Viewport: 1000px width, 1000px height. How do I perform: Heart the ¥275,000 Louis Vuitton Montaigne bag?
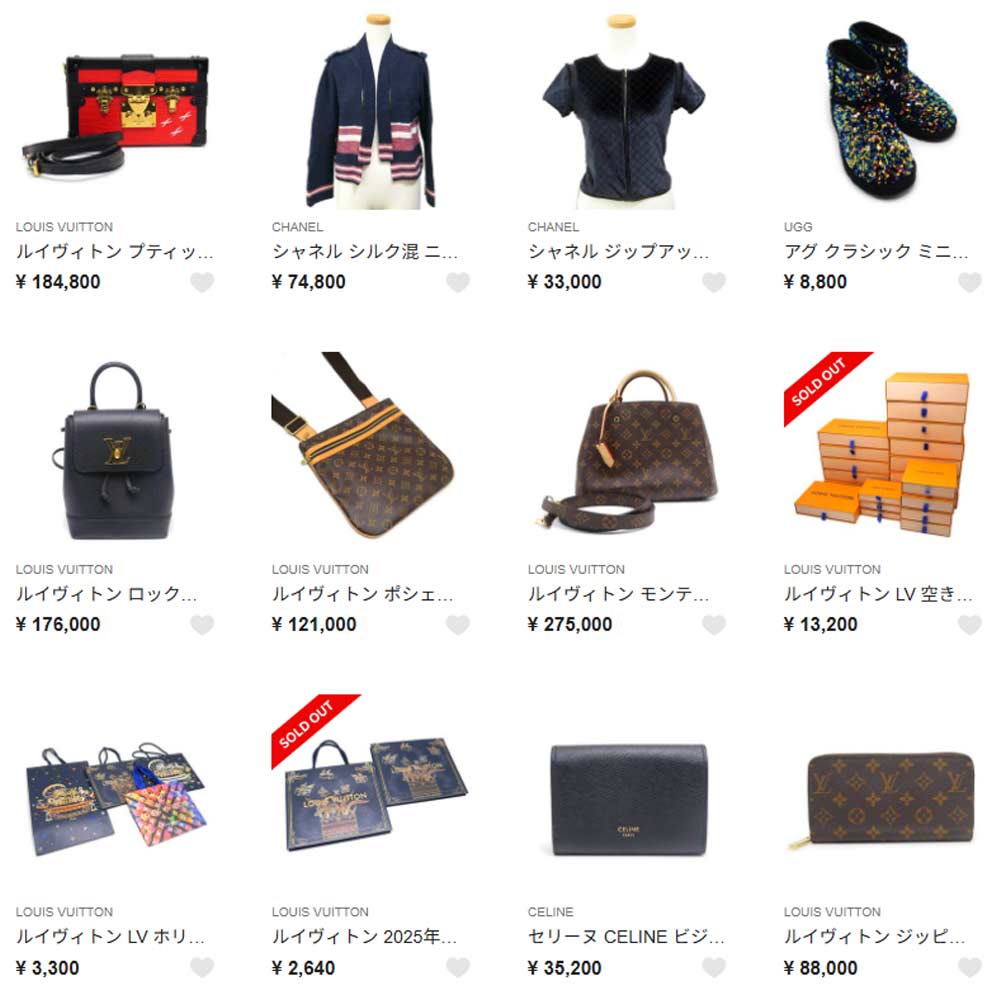(x=714, y=624)
